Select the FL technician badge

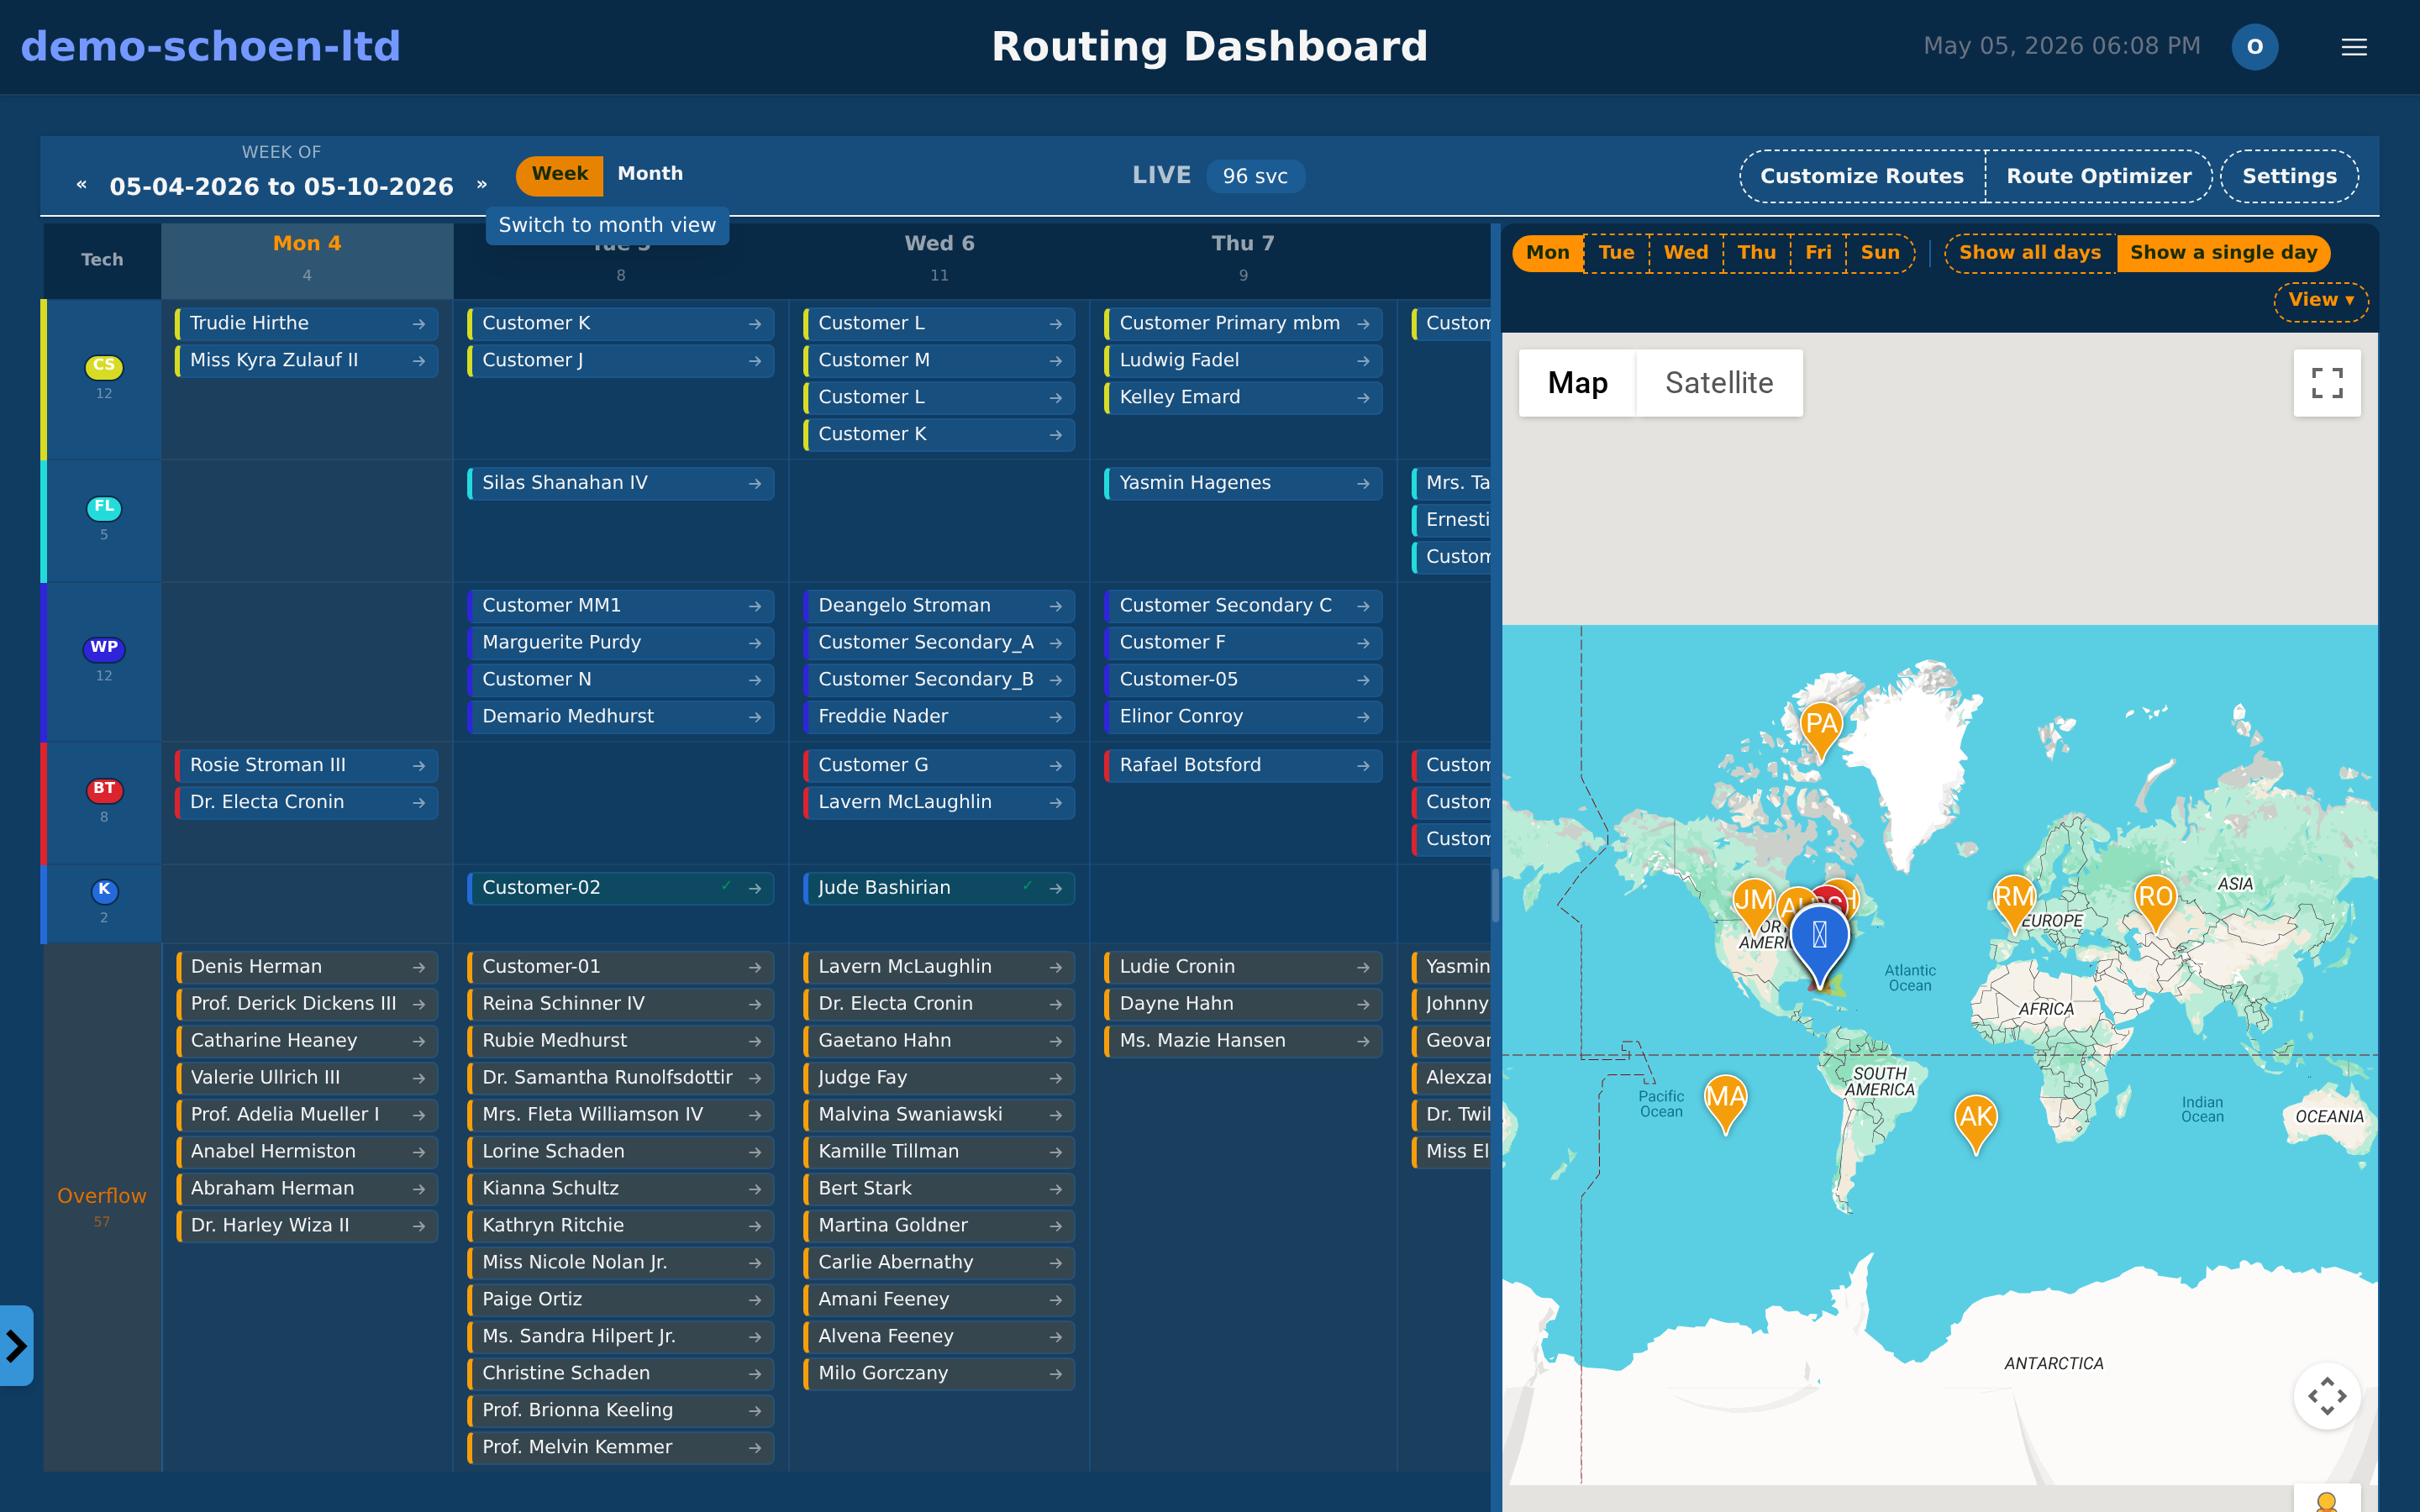tap(104, 507)
